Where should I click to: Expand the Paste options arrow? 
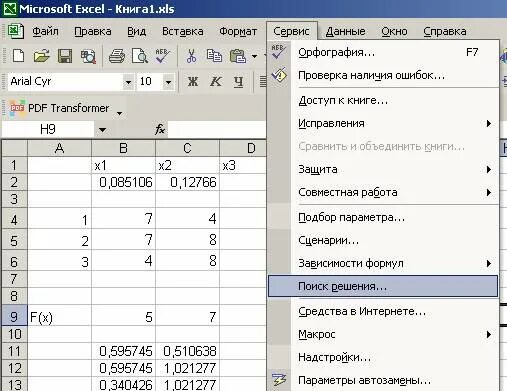(x=254, y=56)
